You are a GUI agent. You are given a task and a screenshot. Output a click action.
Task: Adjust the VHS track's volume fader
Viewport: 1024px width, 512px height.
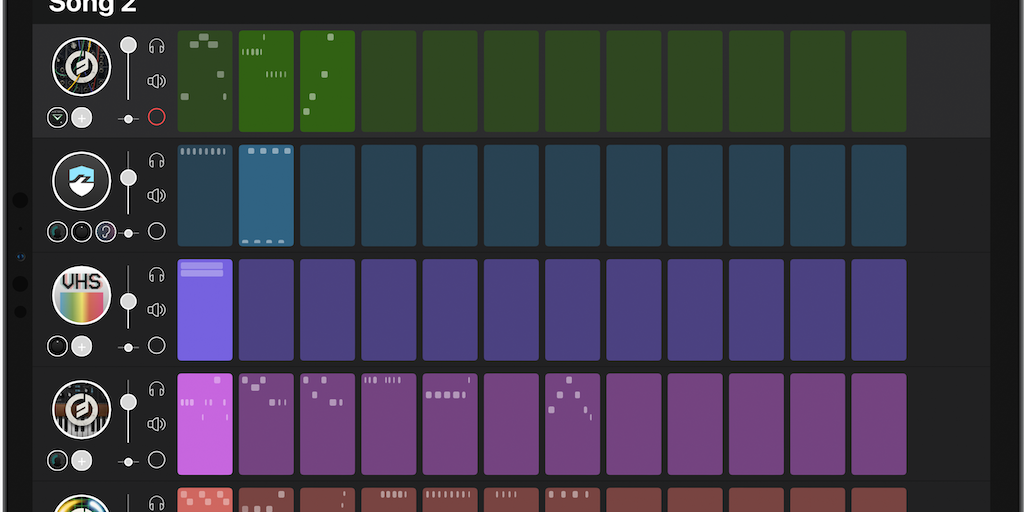point(129,296)
